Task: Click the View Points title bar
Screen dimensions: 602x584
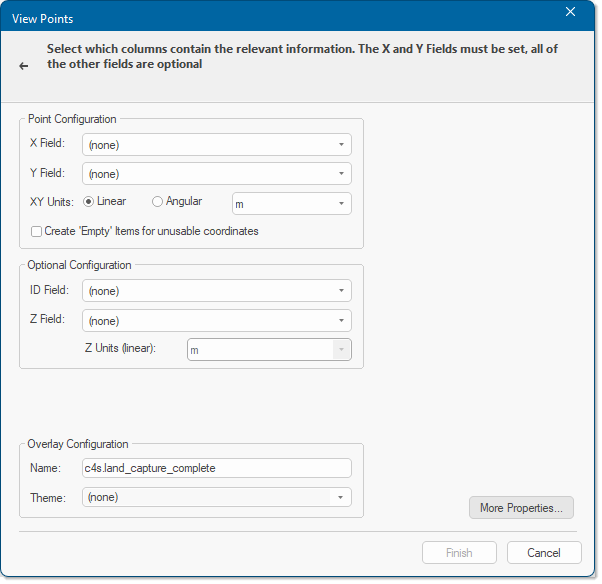Action: click(269, 18)
